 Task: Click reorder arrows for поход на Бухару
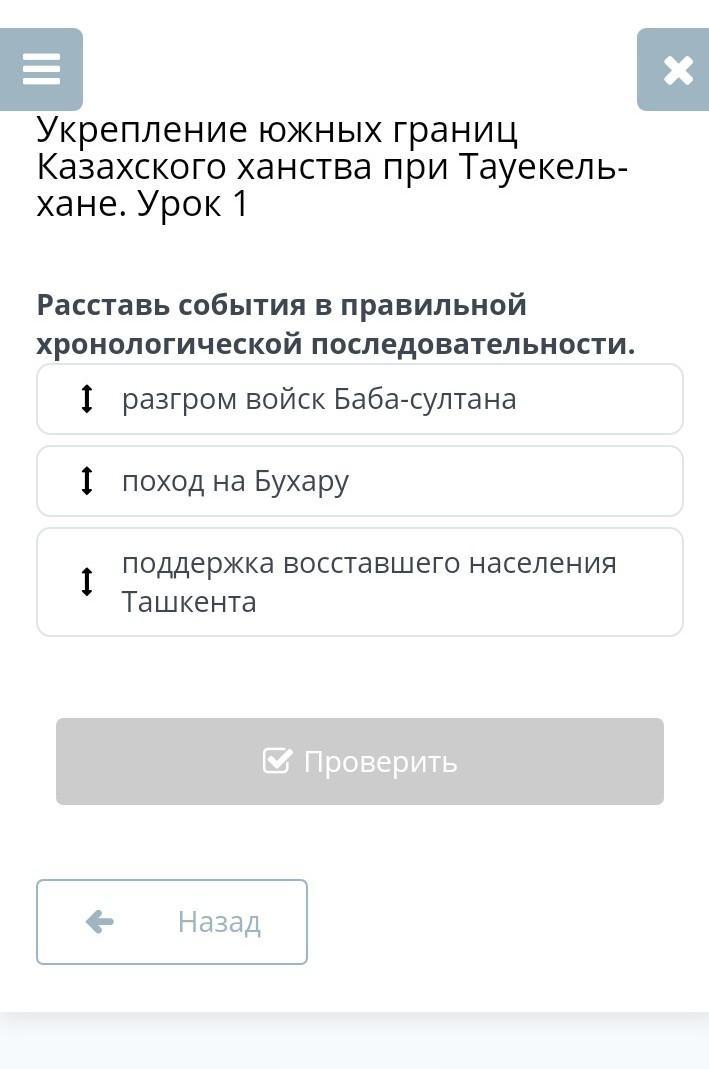87,481
